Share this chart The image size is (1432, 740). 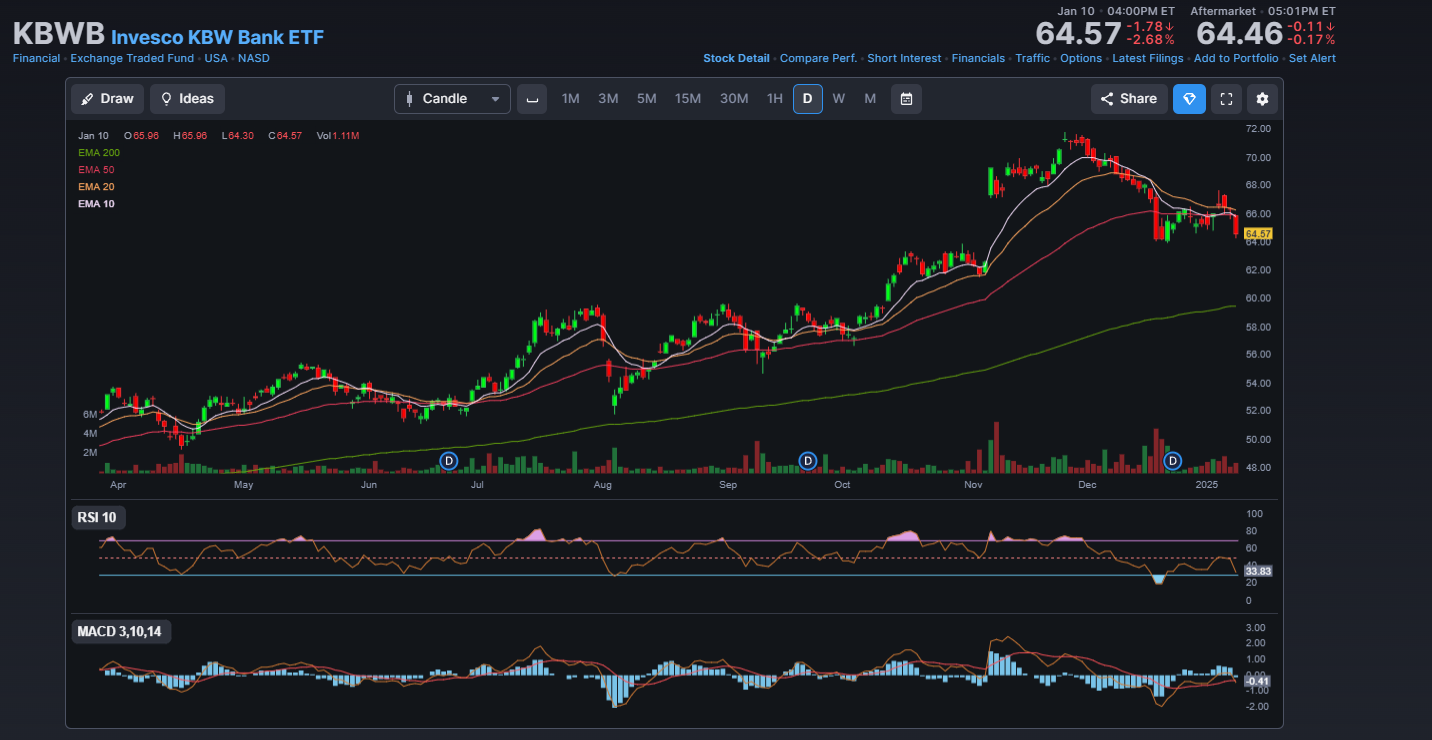coord(1129,99)
